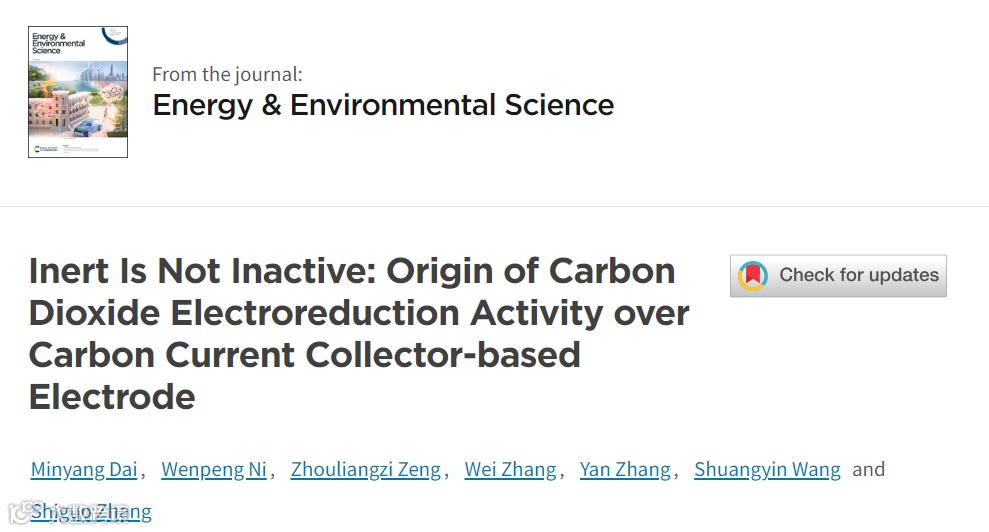Select the Zhouliangzi Zeng author link
Screen dimensions: 989x532
point(365,469)
